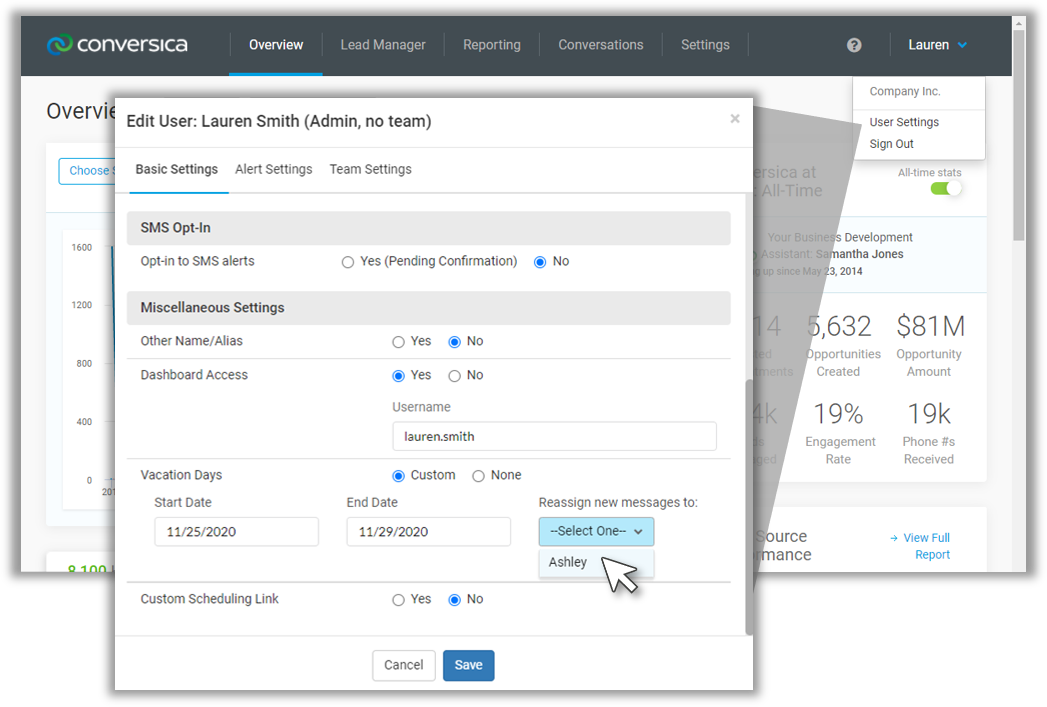1047x707 pixels.
Task: Click the "$81M" opportunity amount value
Action: click(x=930, y=326)
